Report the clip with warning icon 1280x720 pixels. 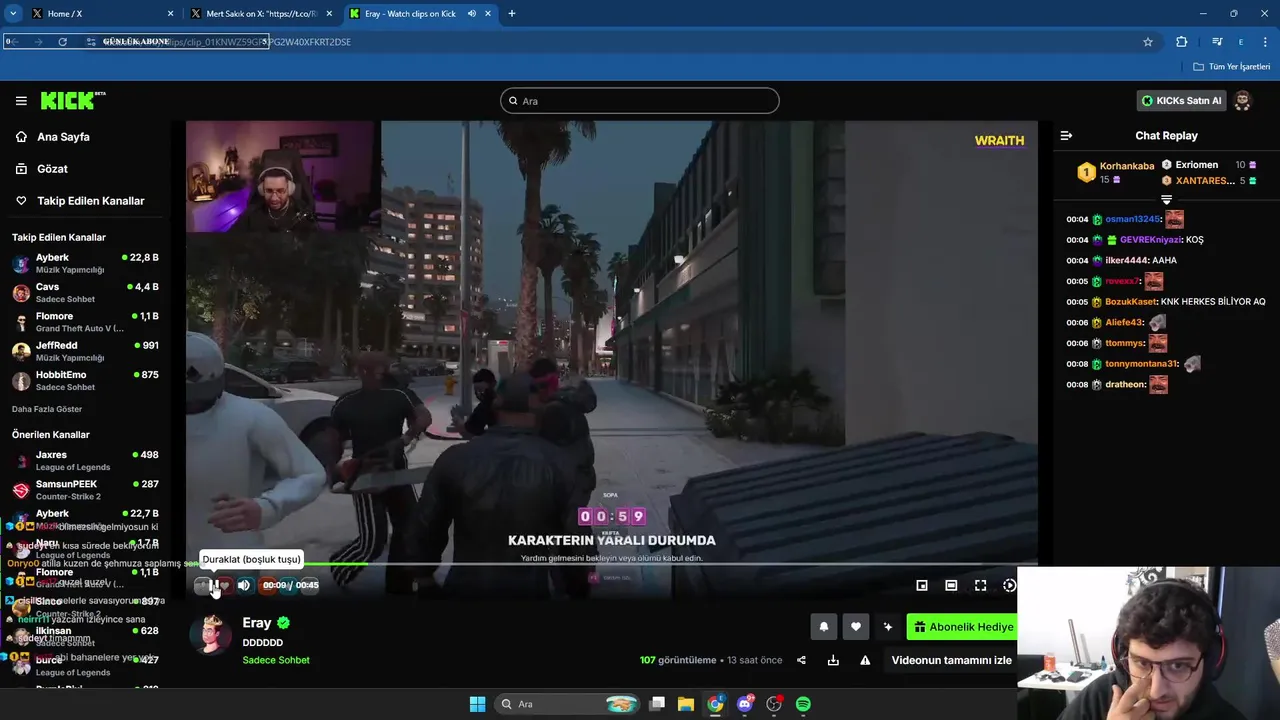click(865, 660)
